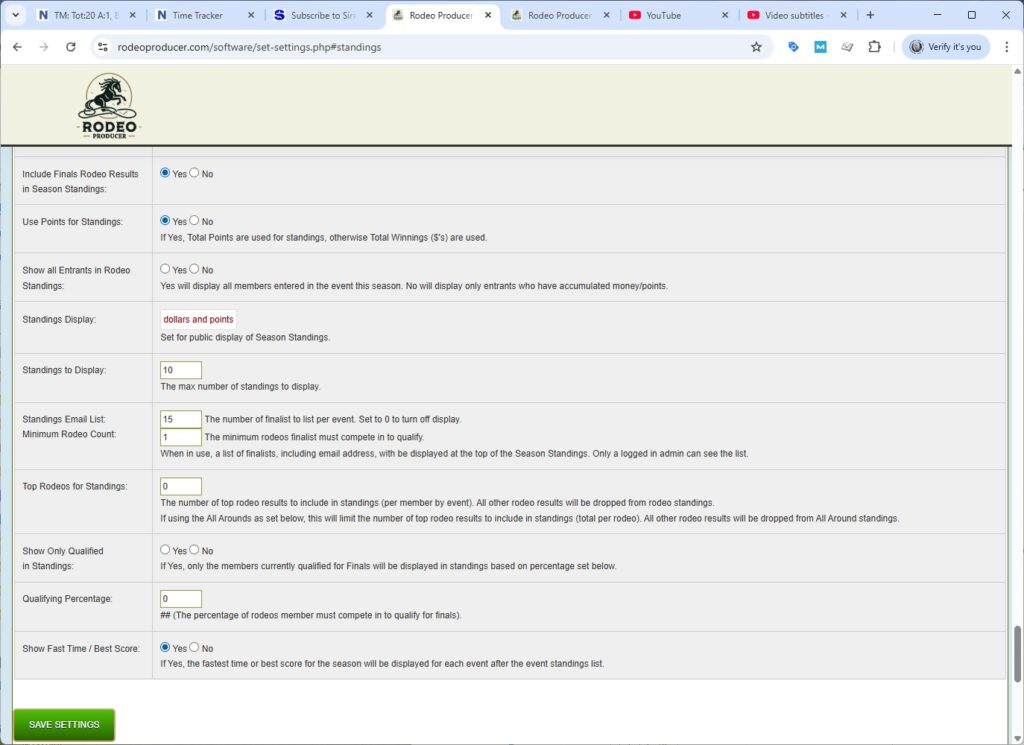The height and width of the screenshot is (745, 1024).
Task: Open the Extensions puzzle-piece icon
Action: [874, 46]
